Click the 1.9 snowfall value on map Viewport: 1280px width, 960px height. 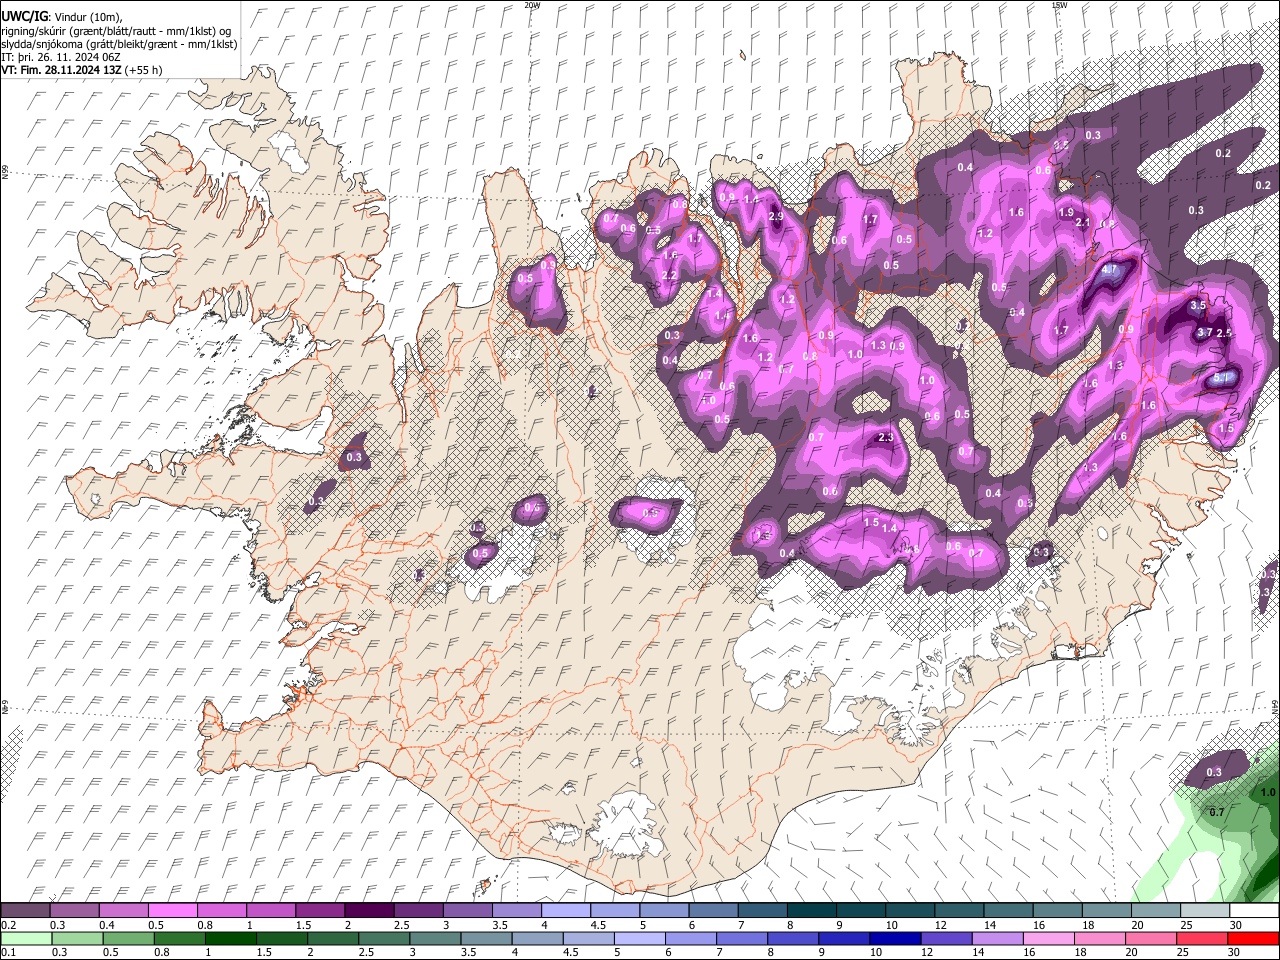(x=1066, y=212)
